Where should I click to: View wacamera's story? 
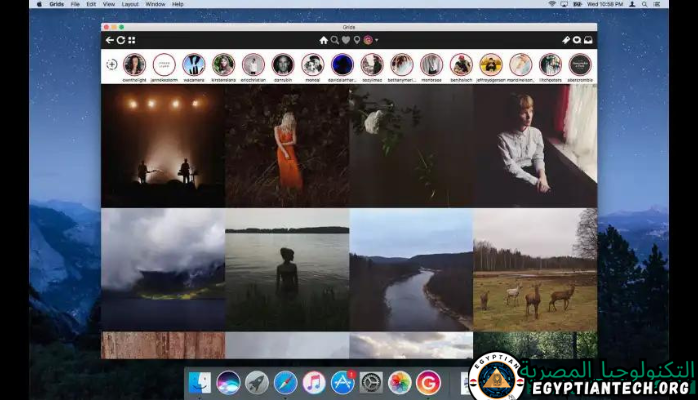pyautogui.click(x=193, y=65)
